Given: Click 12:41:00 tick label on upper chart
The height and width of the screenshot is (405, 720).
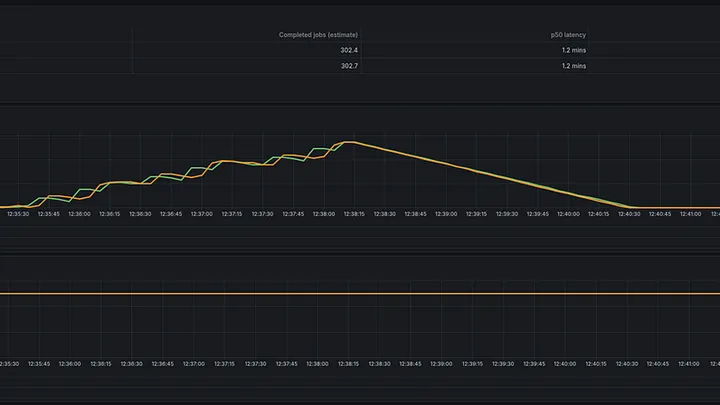Looking at the screenshot, I should click(690, 214).
